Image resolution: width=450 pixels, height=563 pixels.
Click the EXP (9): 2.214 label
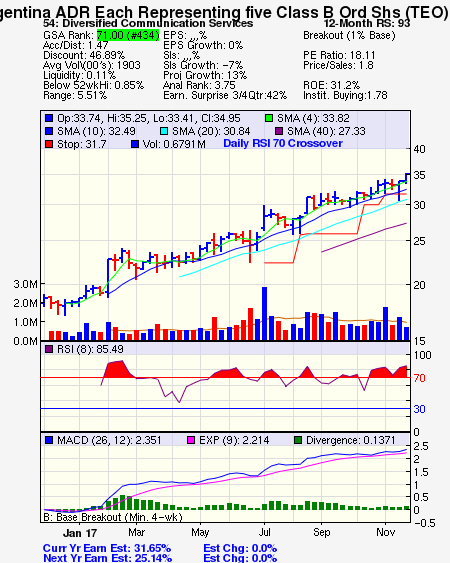pyautogui.click(x=234, y=441)
